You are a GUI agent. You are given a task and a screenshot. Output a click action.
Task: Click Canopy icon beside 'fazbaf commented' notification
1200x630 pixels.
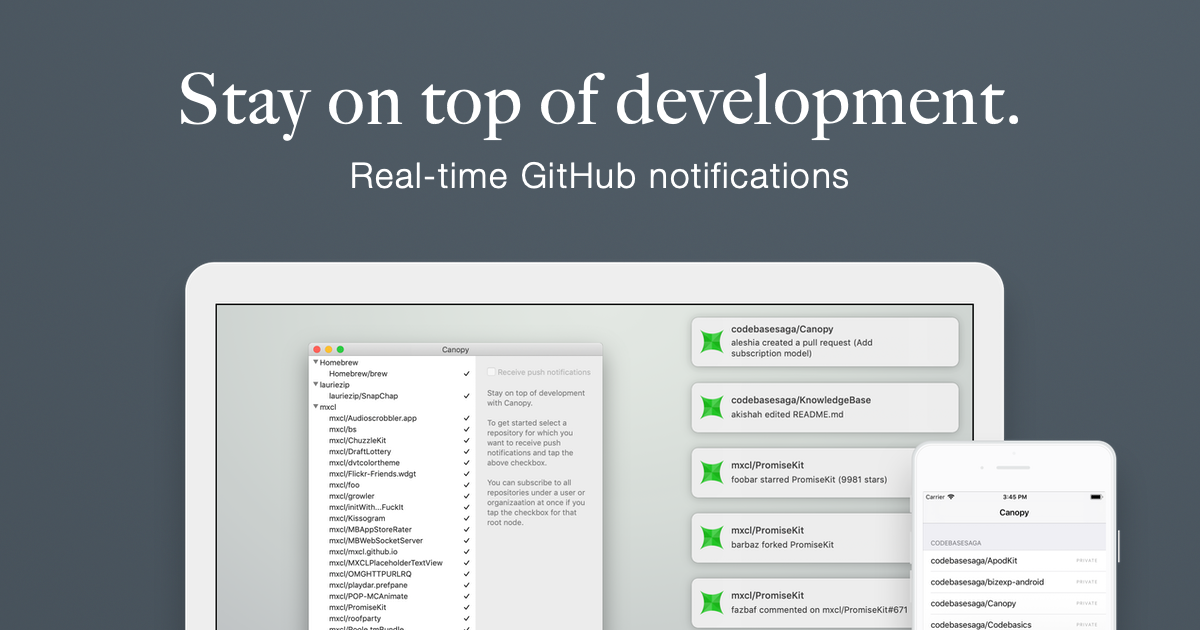(x=711, y=602)
